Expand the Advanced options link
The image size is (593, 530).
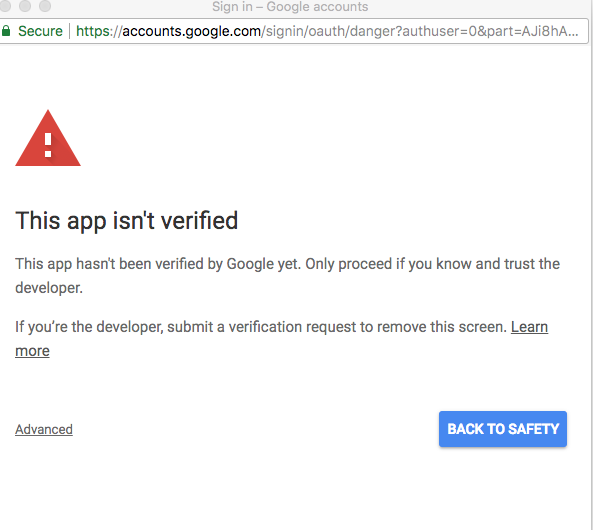point(44,429)
